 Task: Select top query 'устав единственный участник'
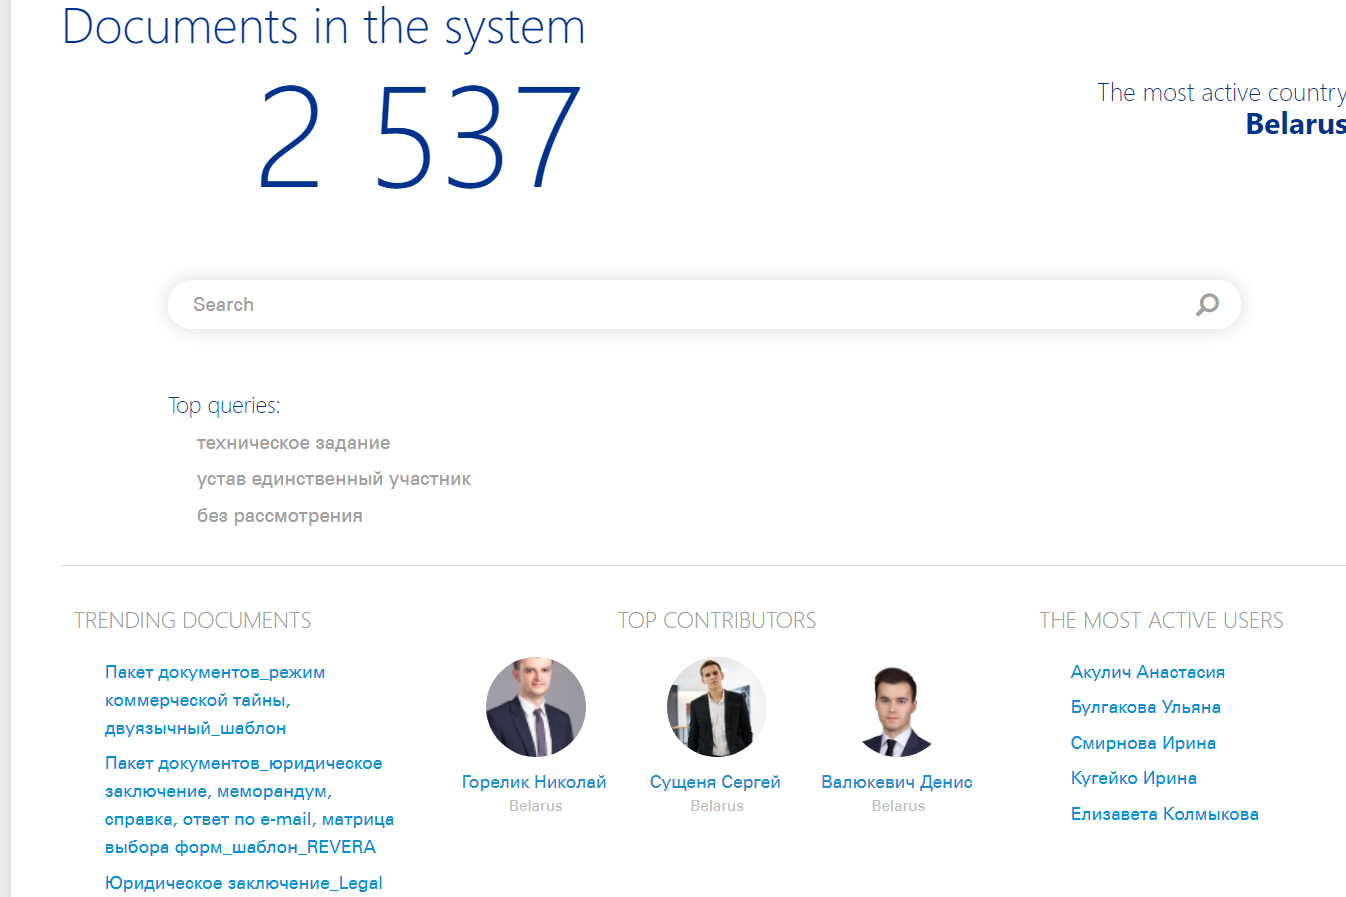point(333,479)
